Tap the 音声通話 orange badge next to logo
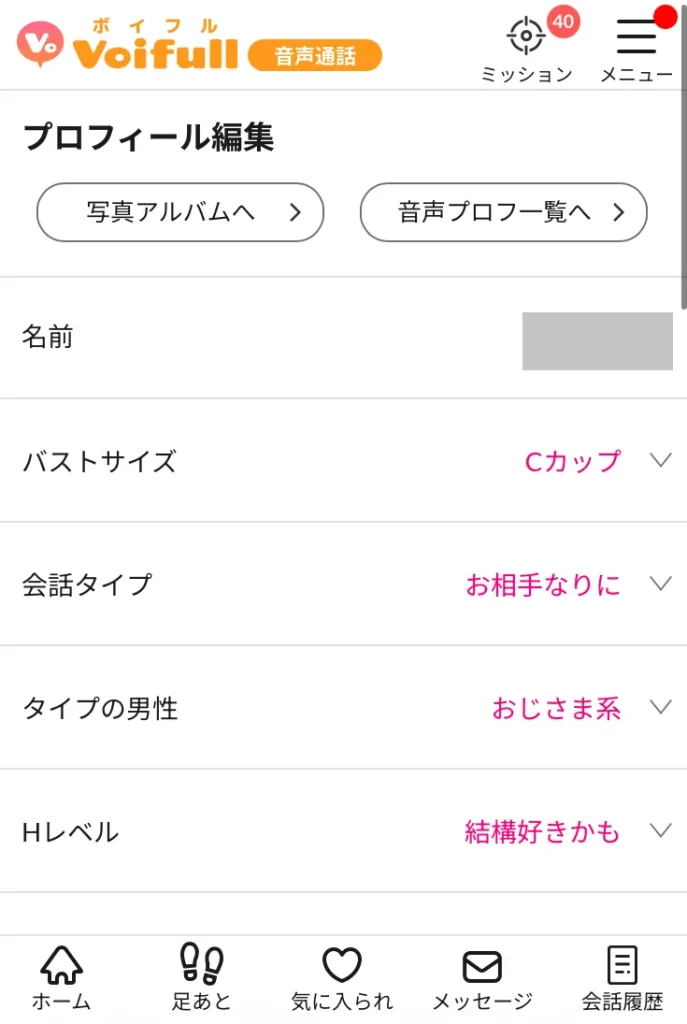 [315, 56]
